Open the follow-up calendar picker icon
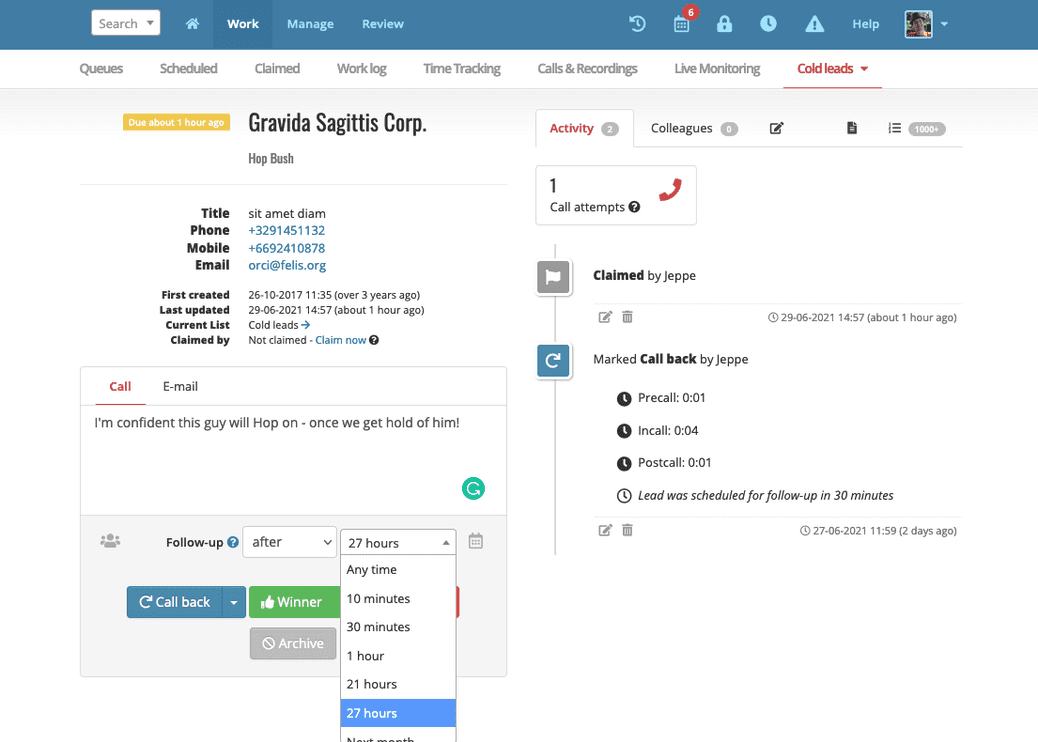 coord(475,541)
